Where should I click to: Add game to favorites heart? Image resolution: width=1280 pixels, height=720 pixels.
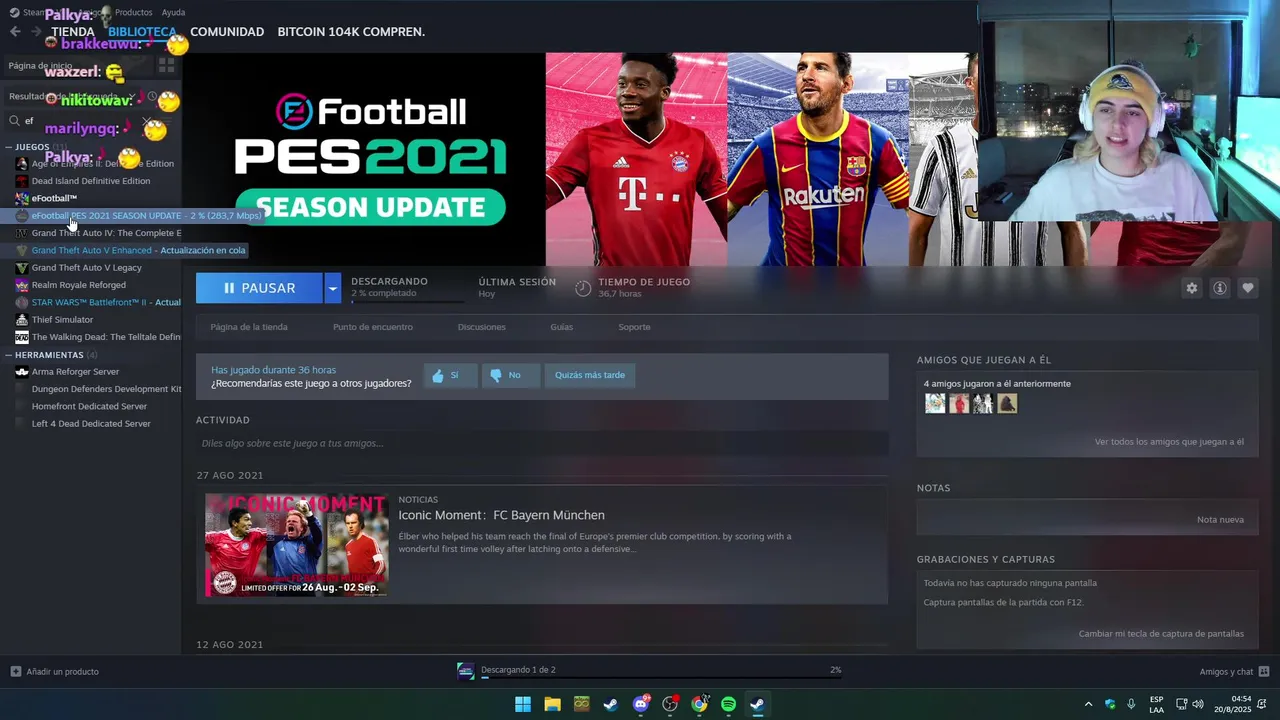tap(1247, 288)
